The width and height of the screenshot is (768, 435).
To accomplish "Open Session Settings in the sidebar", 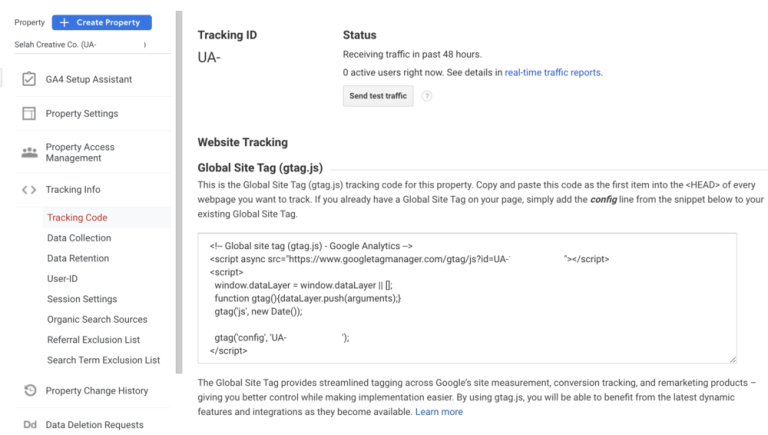I will 82,299.
